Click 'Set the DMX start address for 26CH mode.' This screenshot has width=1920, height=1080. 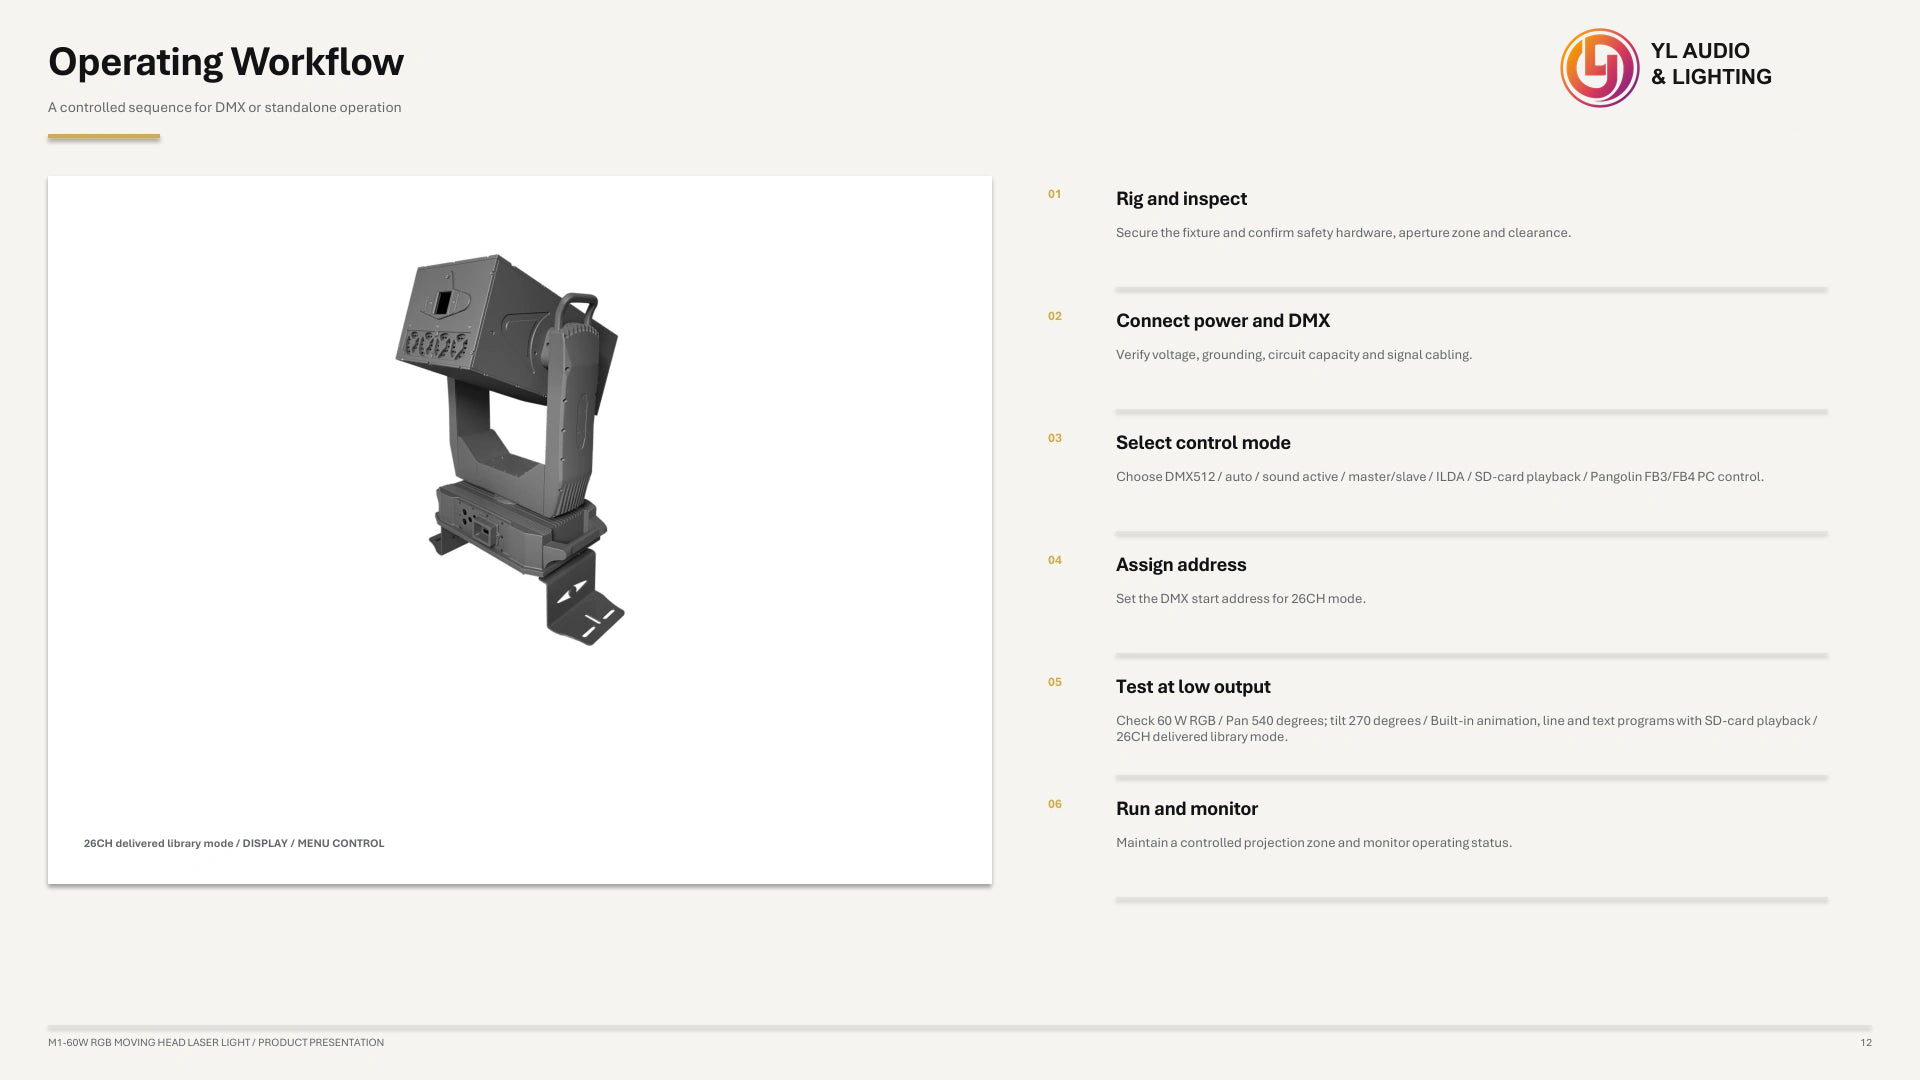pyautogui.click(x=1241, y=599)
